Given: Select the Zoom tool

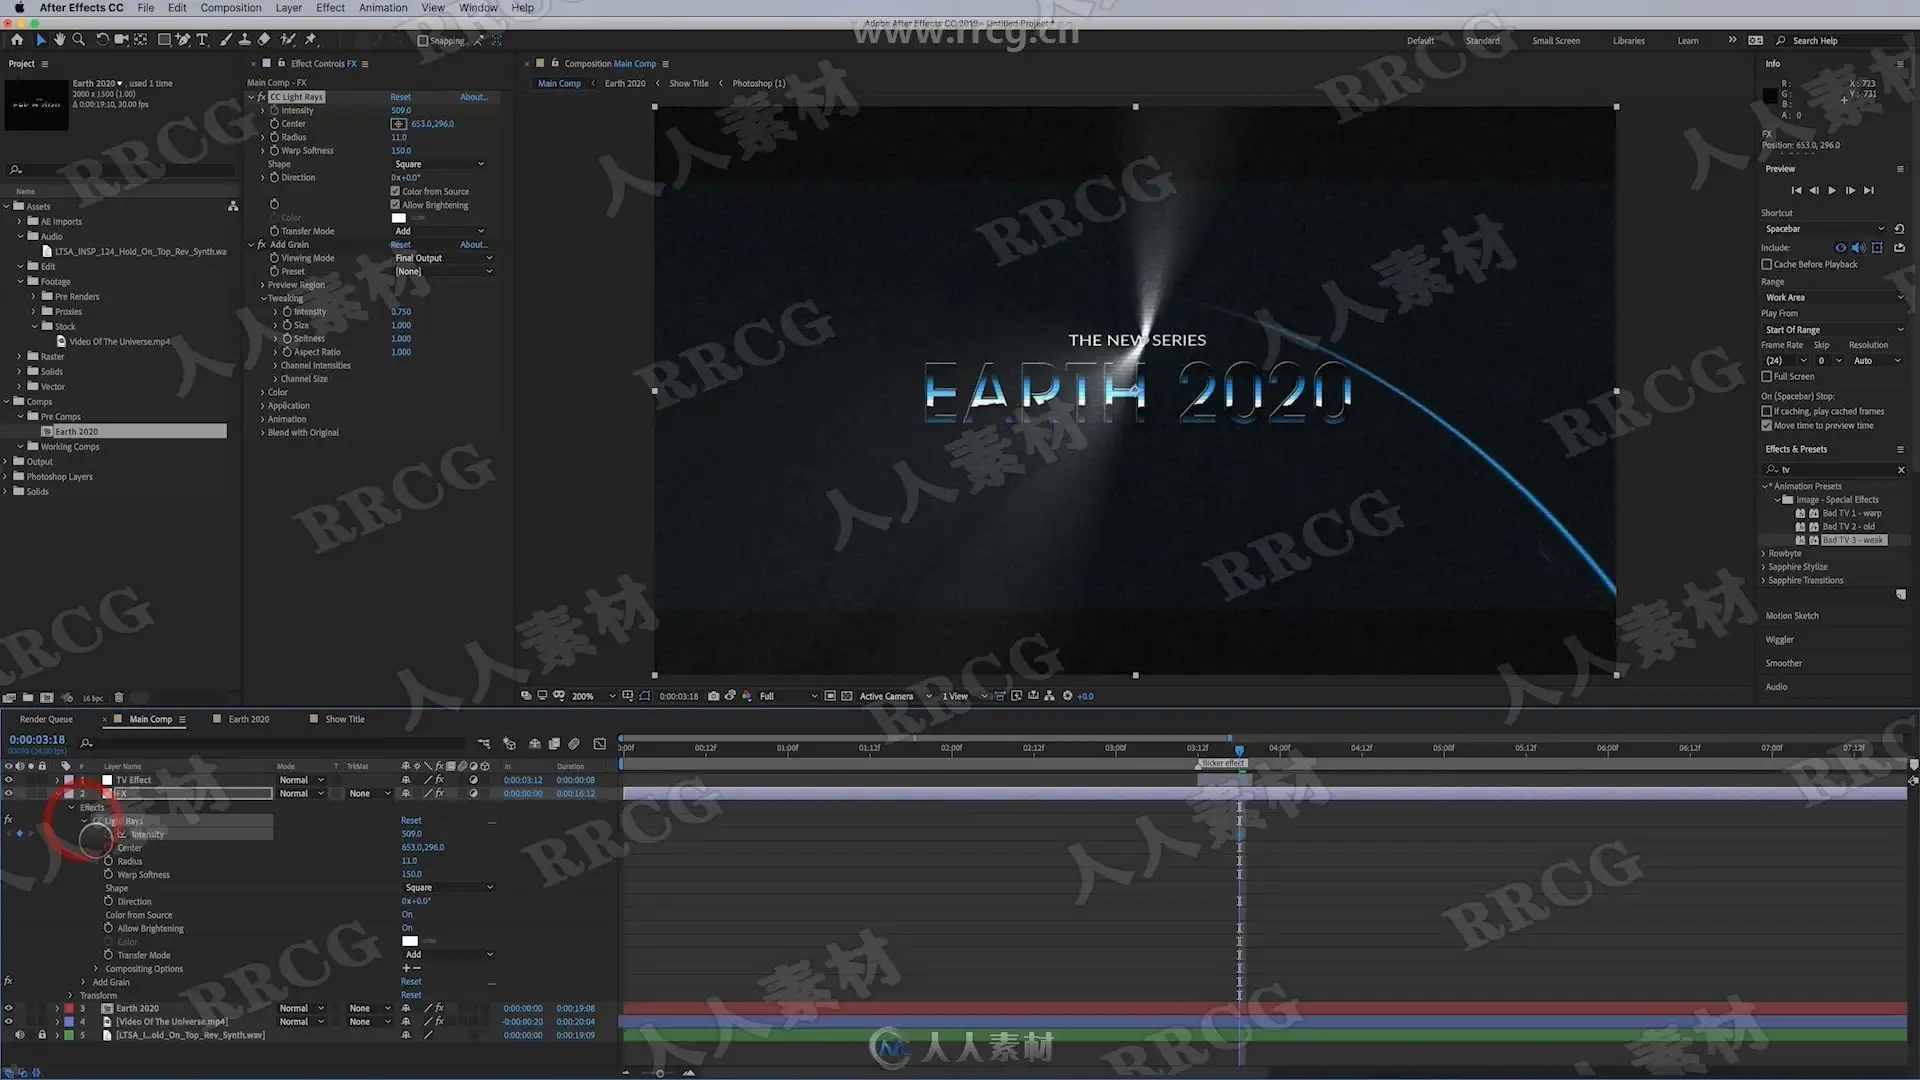Looking at the screenshot, I should tap(78, 40).
